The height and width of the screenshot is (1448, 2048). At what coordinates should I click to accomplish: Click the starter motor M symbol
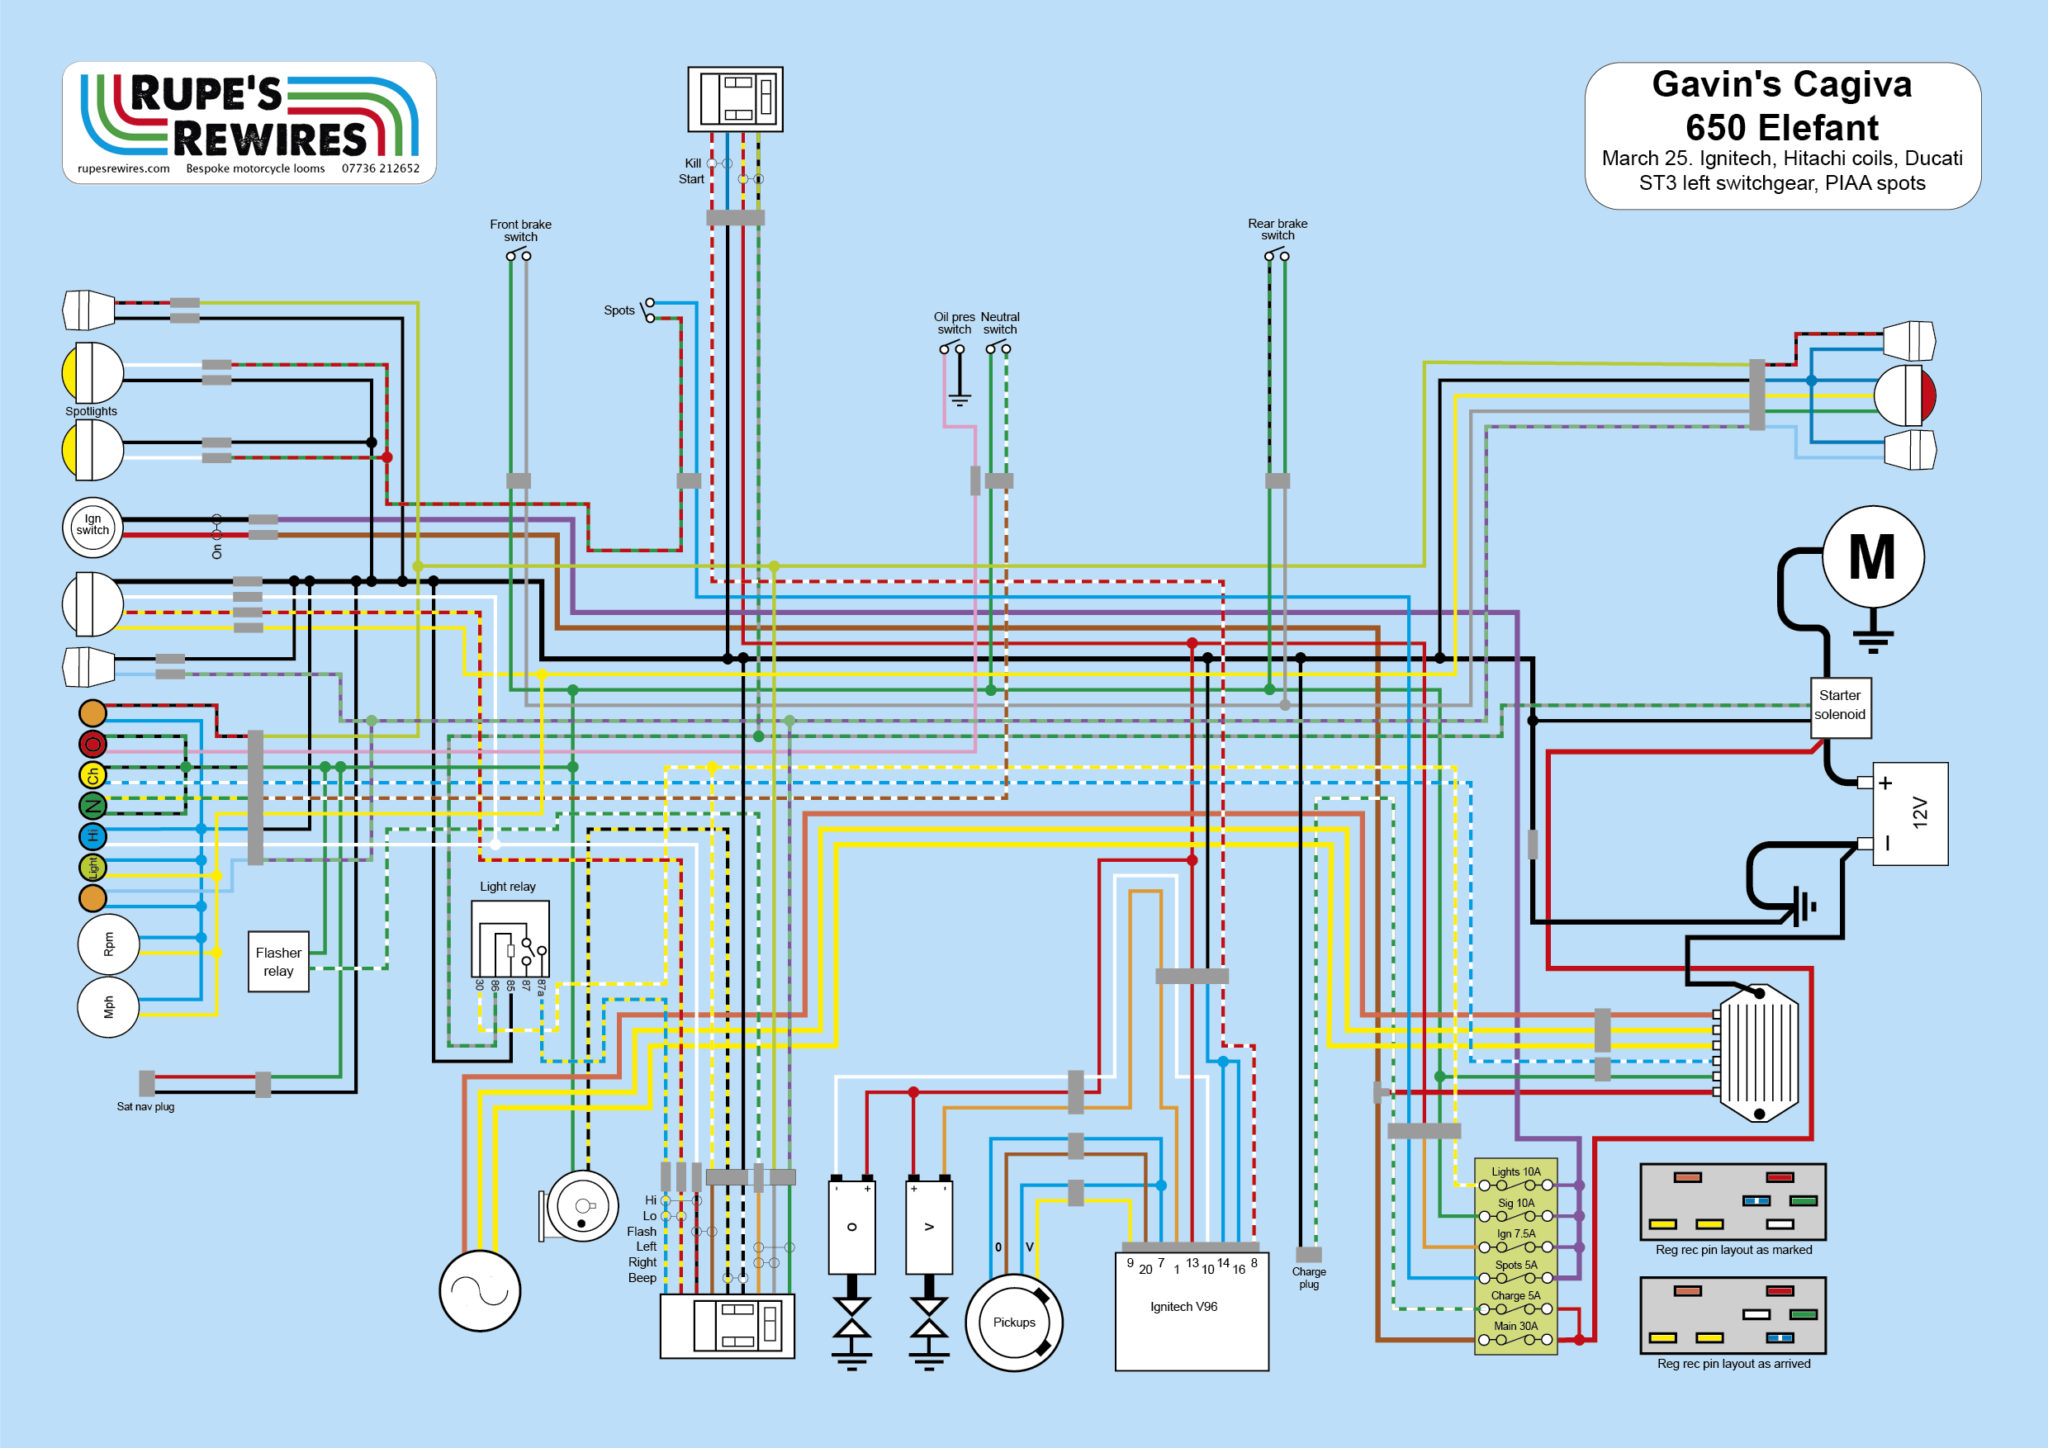click(x=1872, y=557)
